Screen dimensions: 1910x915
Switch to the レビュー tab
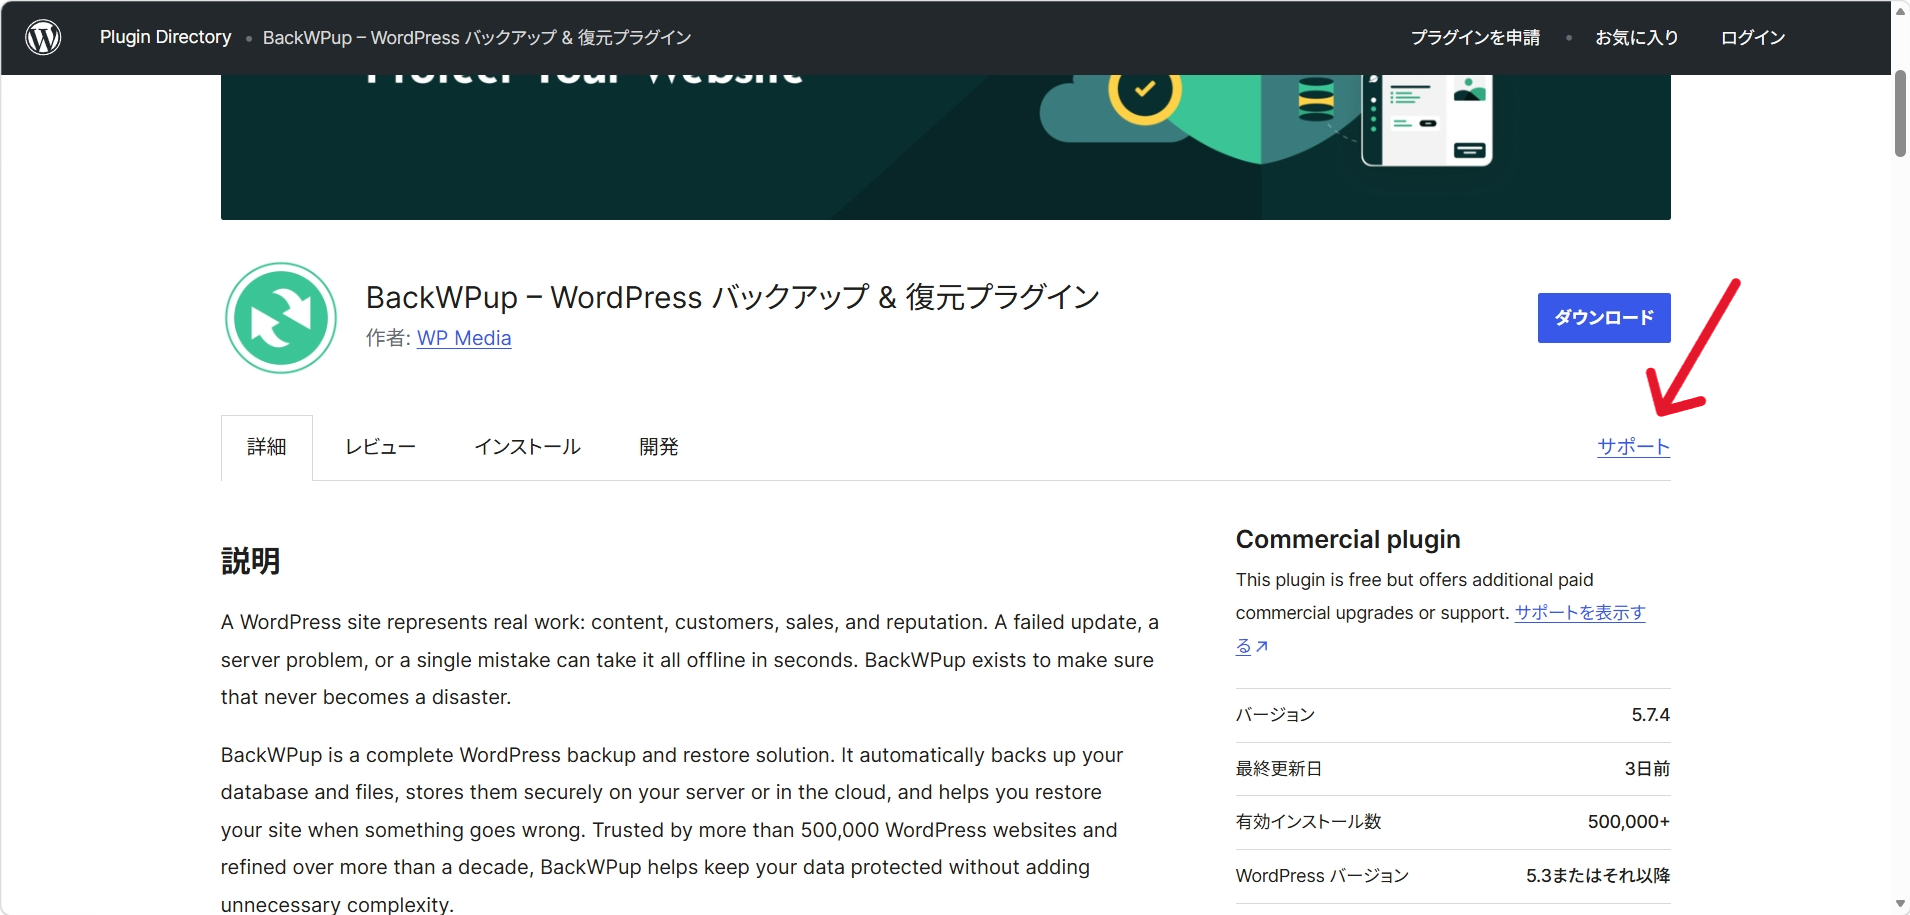380,447
